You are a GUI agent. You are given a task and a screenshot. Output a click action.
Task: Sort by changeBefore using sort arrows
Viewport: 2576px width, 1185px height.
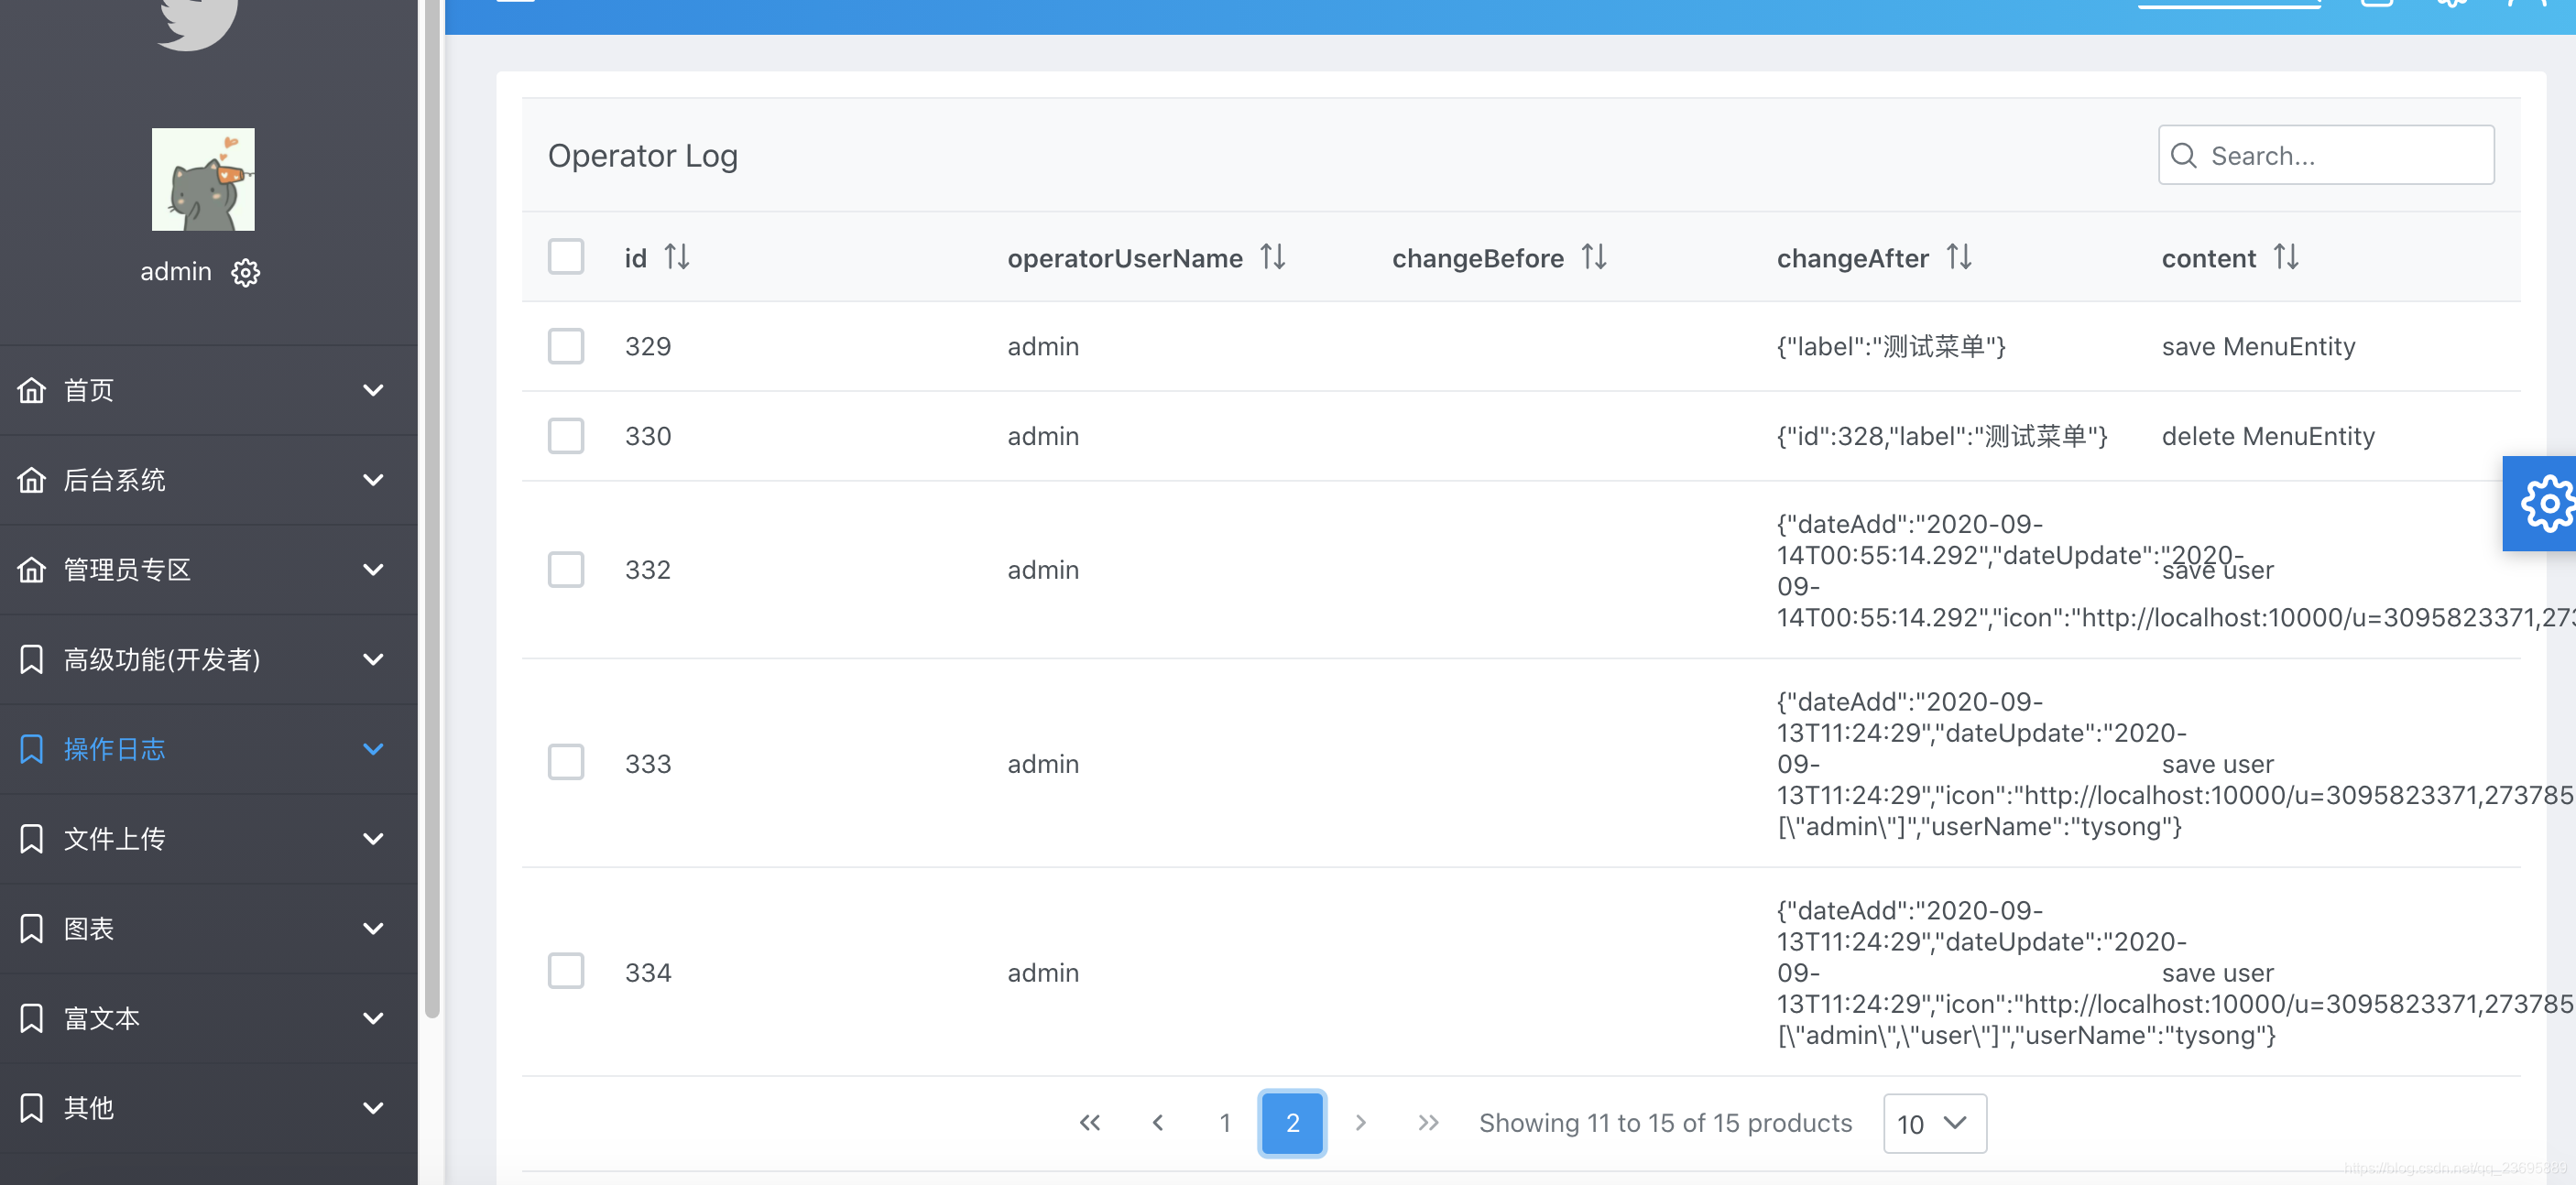click(x=1594, y=257)
